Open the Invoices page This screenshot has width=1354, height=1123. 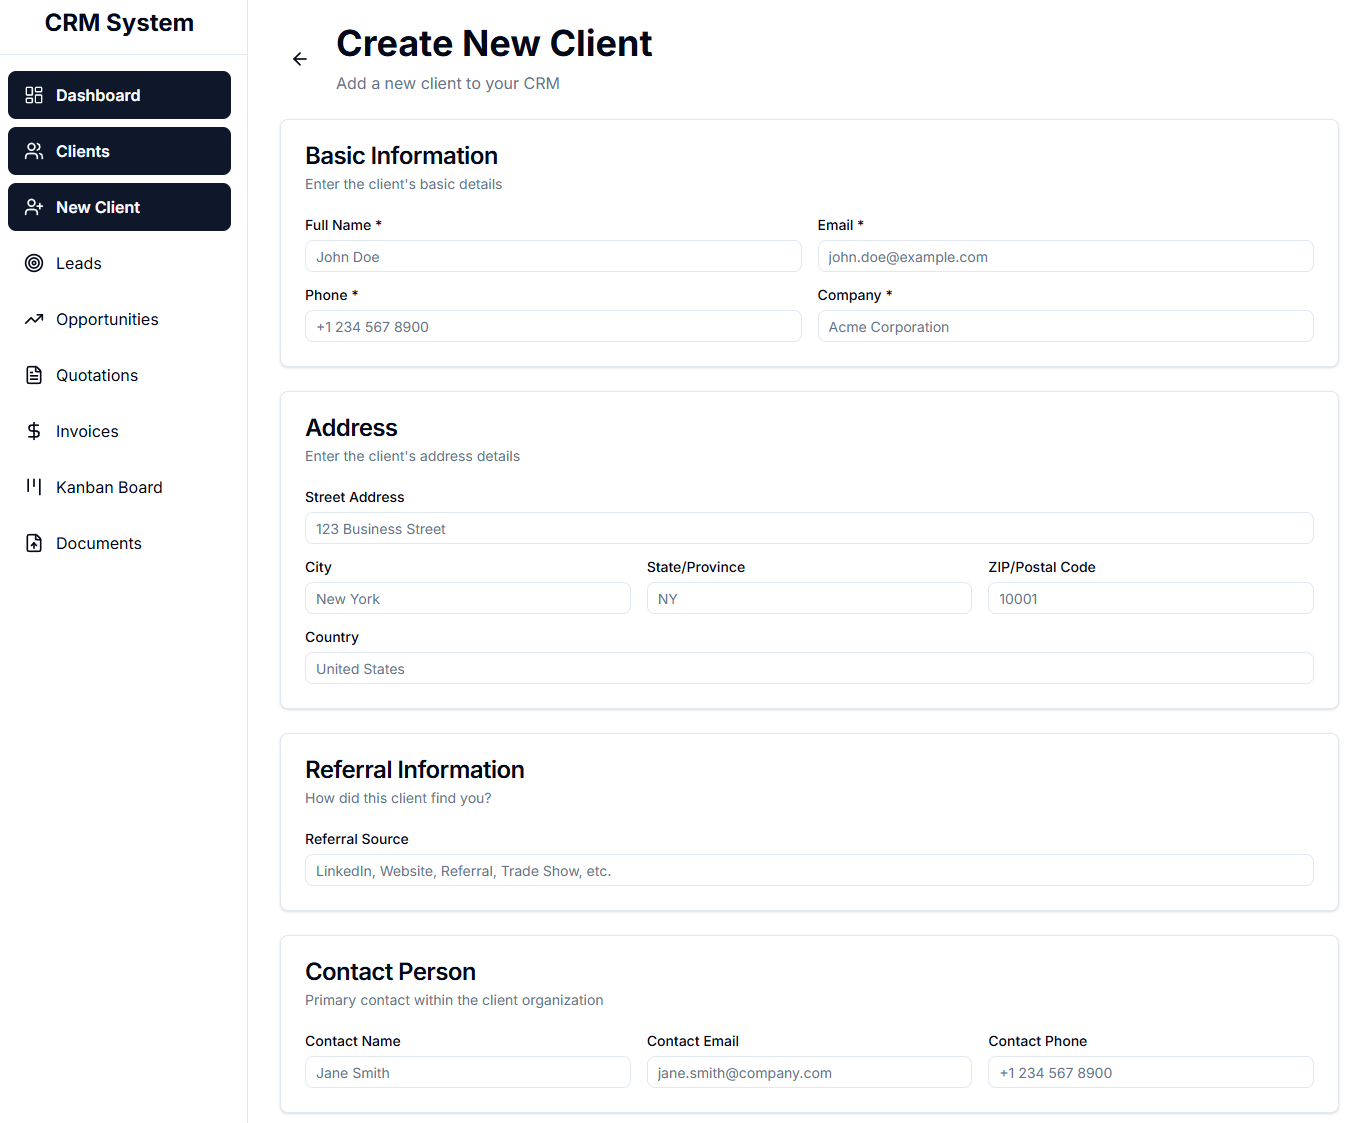coord(119,431)
